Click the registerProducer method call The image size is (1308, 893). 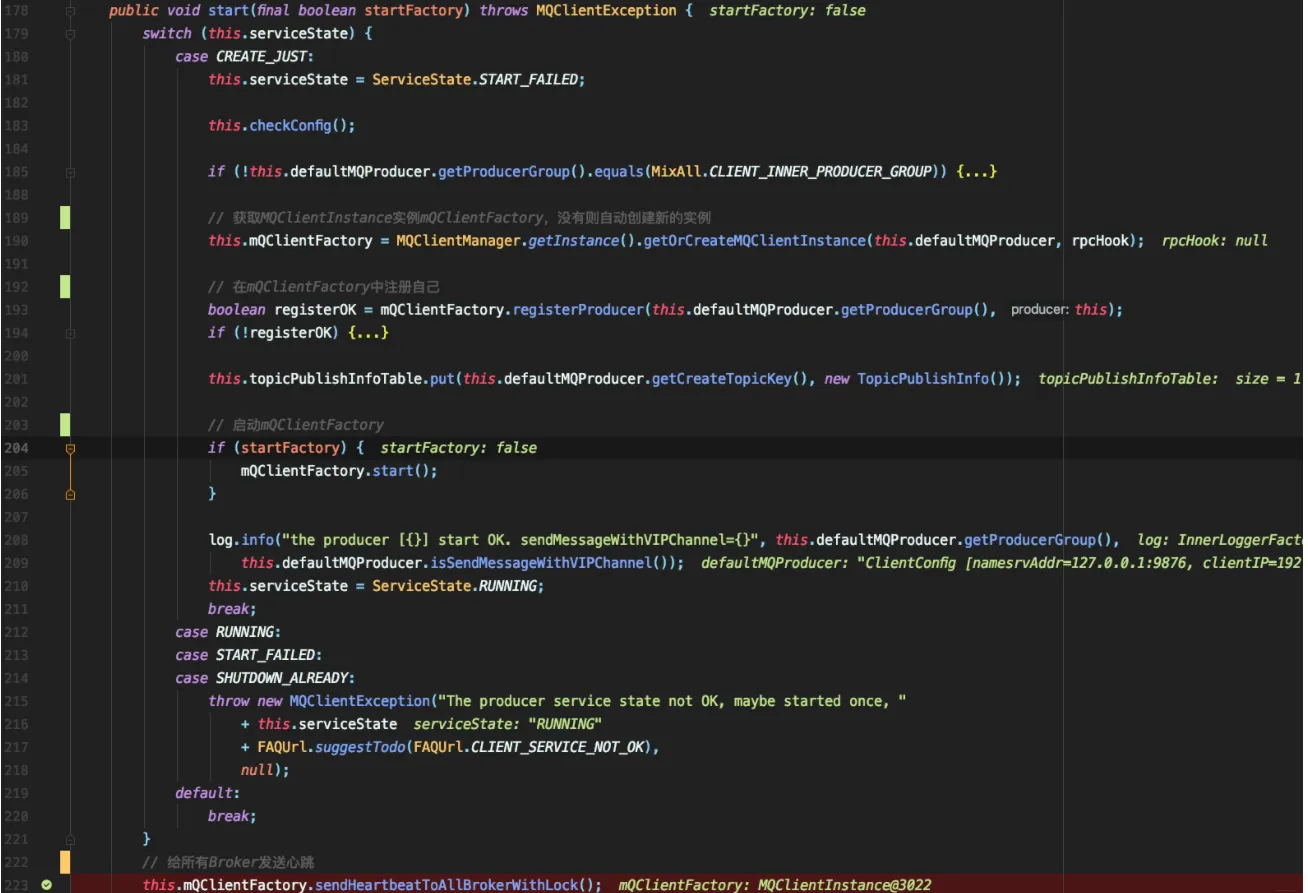tap(578, 310)
